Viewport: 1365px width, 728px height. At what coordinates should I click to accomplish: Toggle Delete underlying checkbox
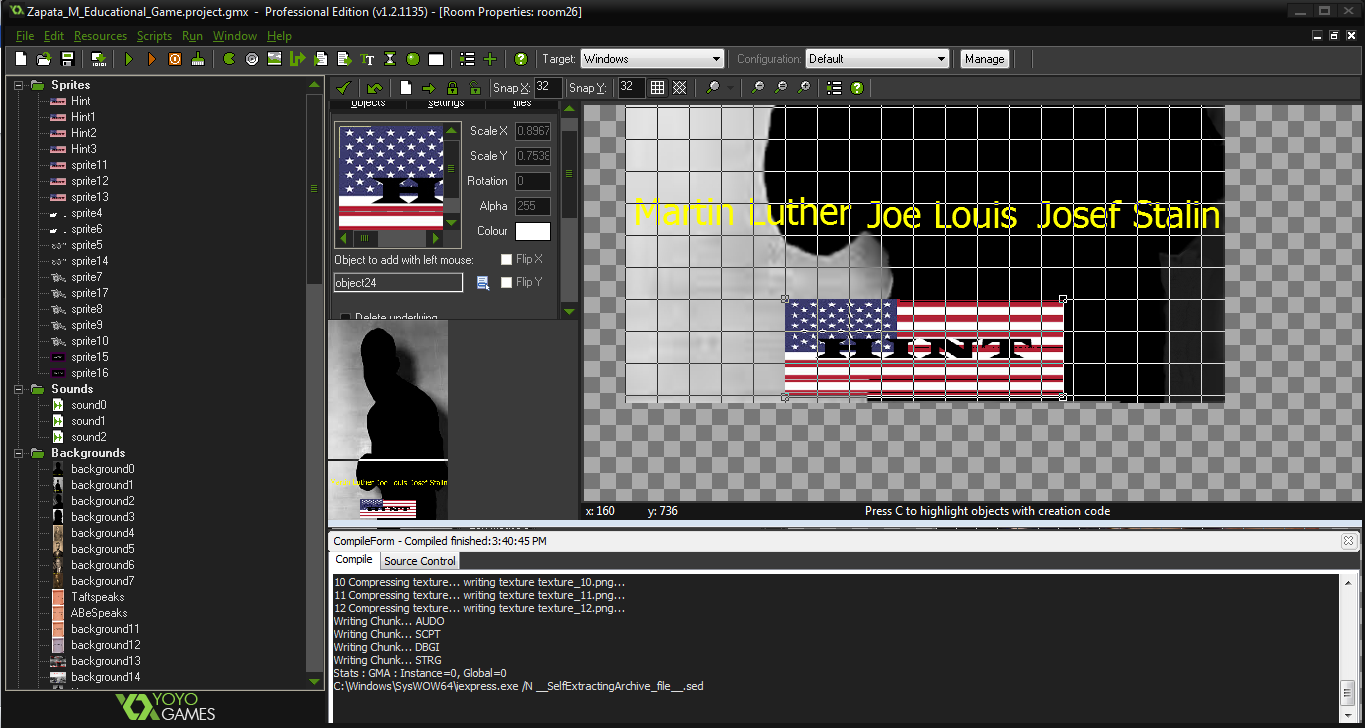tap(345, 318)
